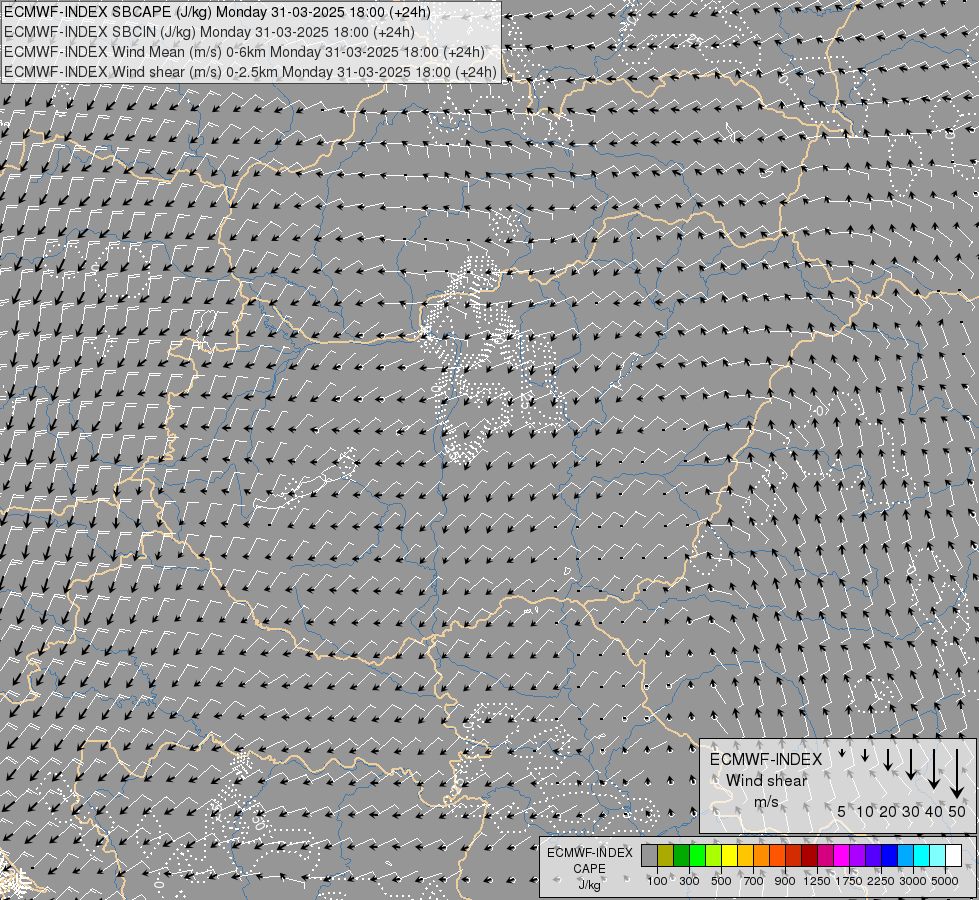The width and height of the screenshot is (979, 900).
Task: Click the Wind shear 0-2.5km title line
Action: coord(250,72)
